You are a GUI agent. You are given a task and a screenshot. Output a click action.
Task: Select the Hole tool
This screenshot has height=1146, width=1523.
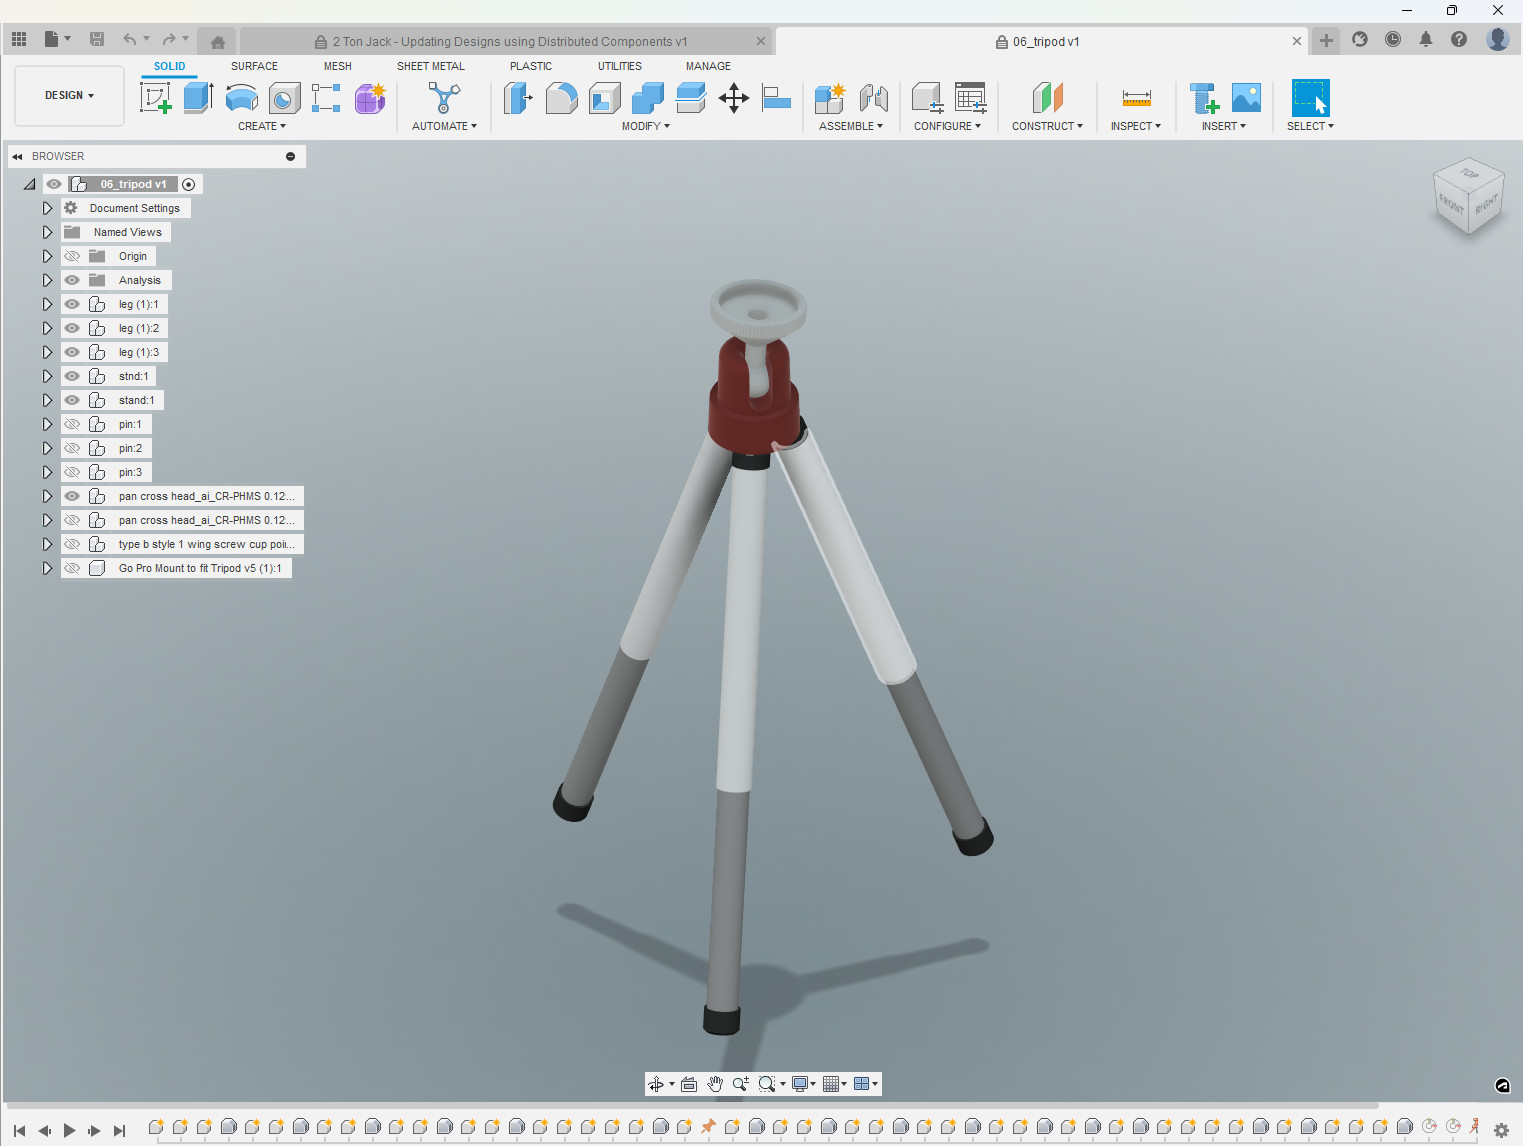284,98
